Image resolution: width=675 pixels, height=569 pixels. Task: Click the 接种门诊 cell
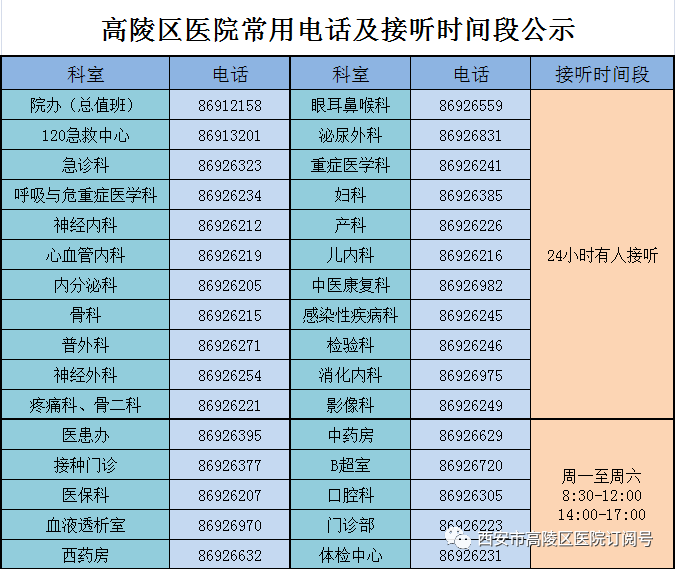click(x=85, y=465)
